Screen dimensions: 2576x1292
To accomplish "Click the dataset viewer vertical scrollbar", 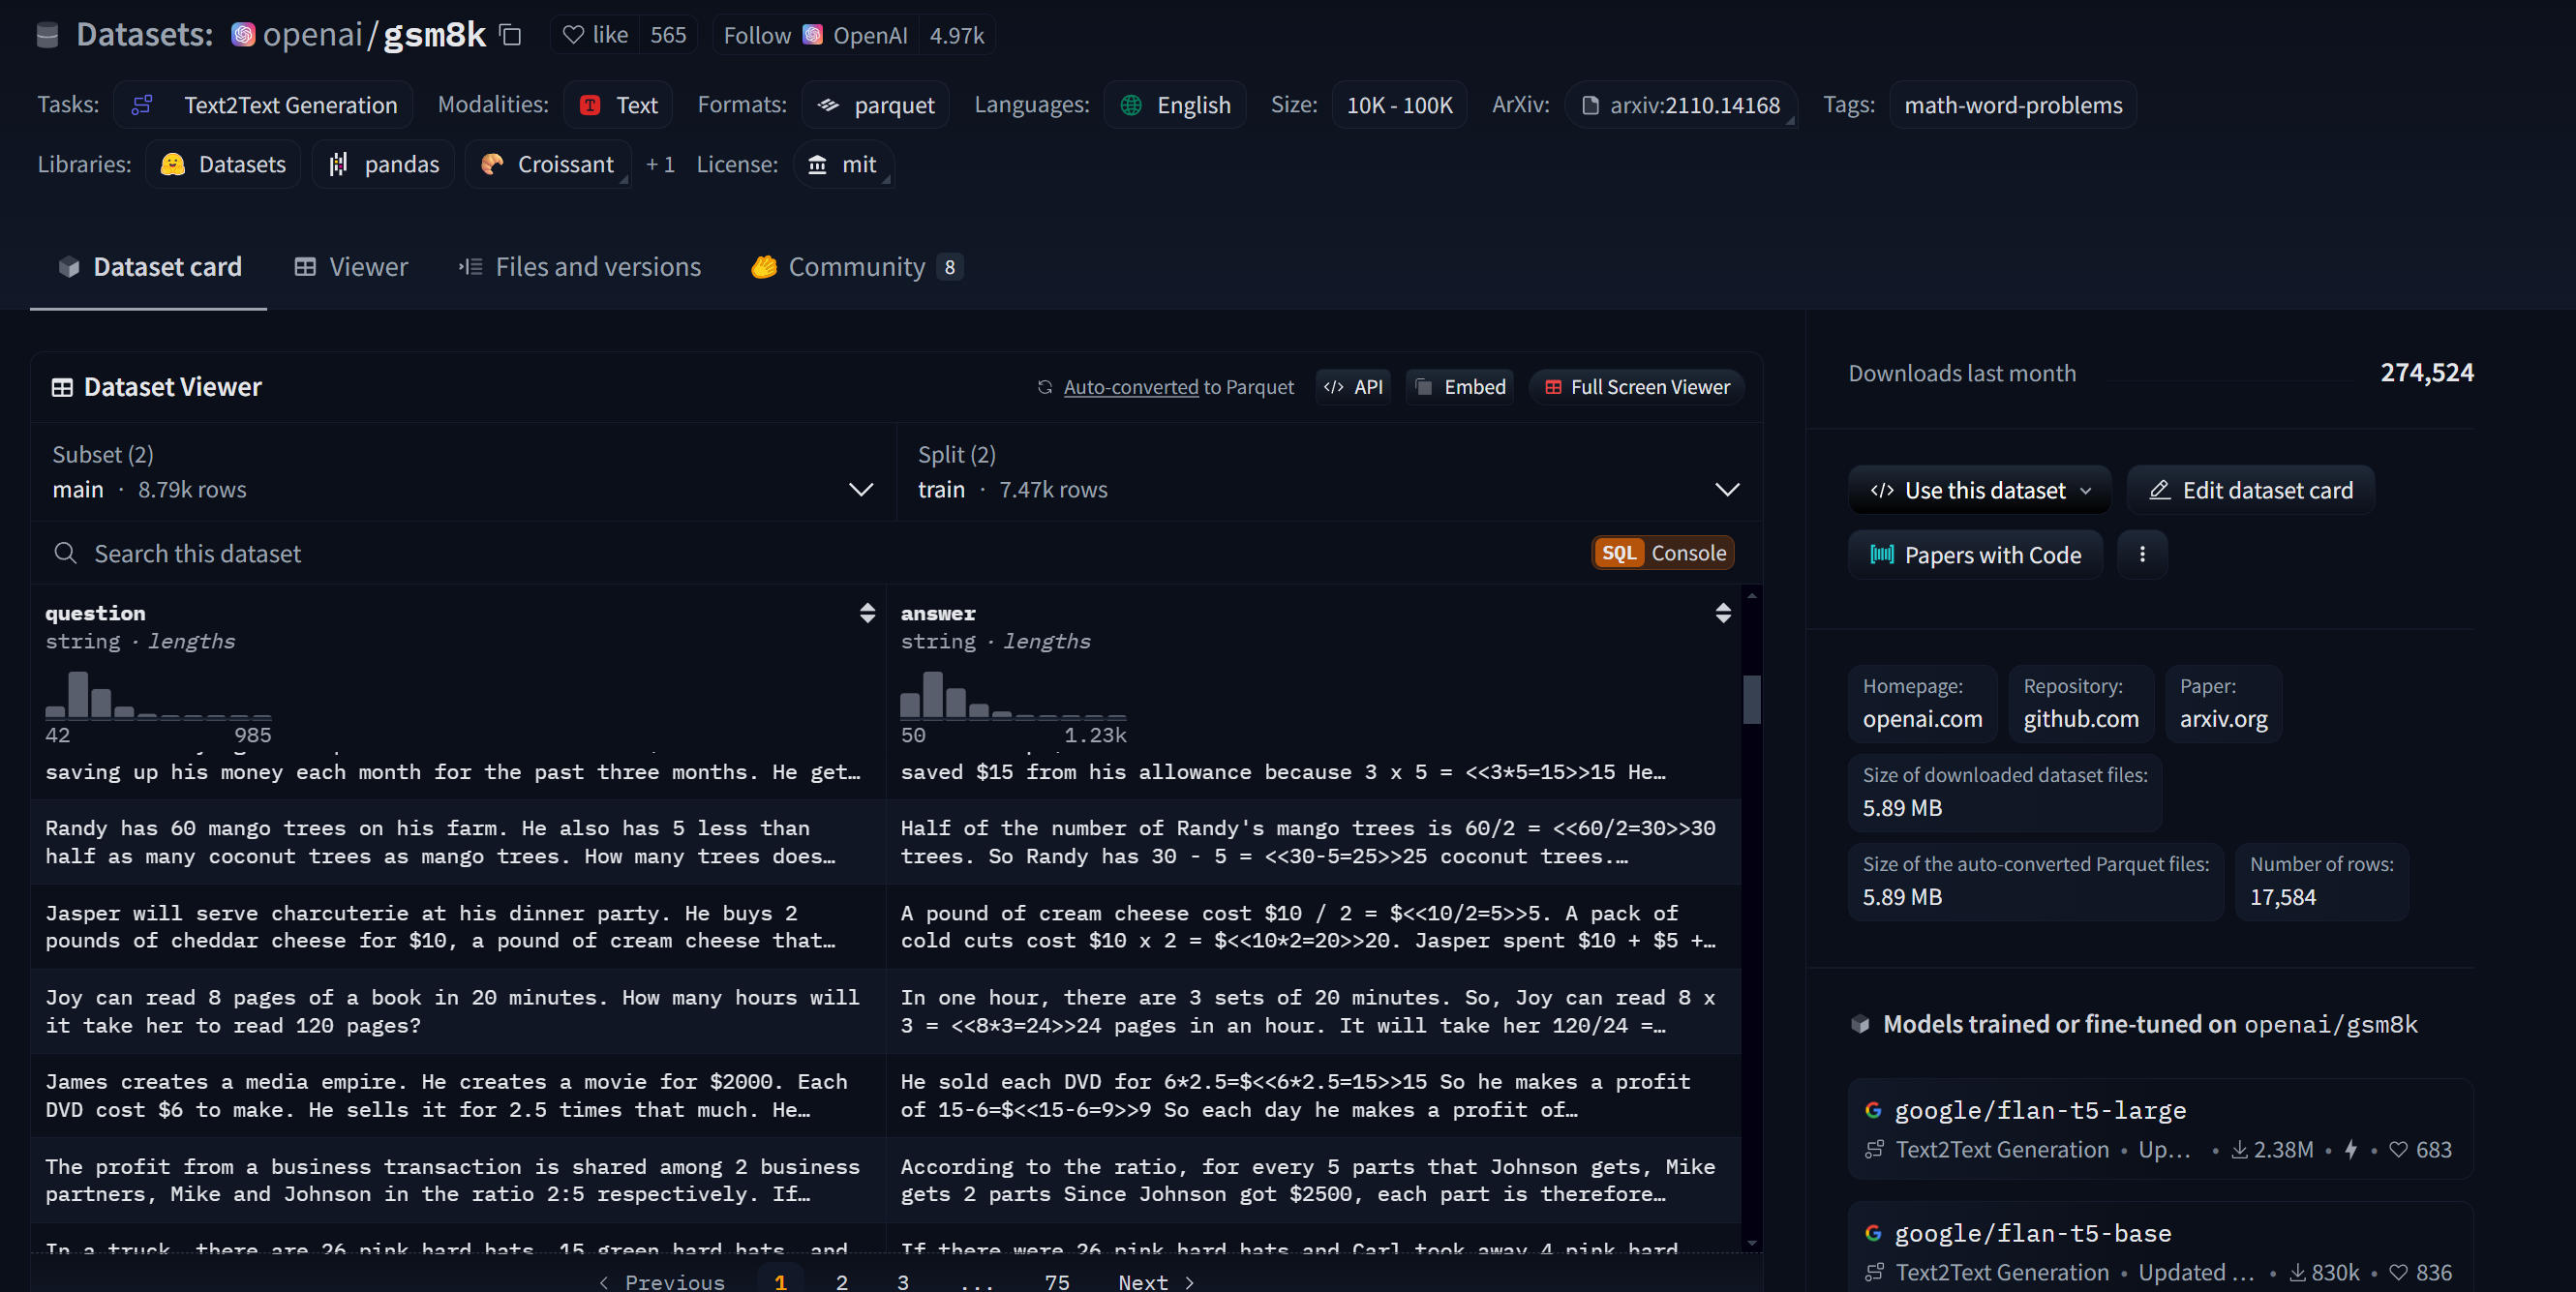I will point(1751,700).
